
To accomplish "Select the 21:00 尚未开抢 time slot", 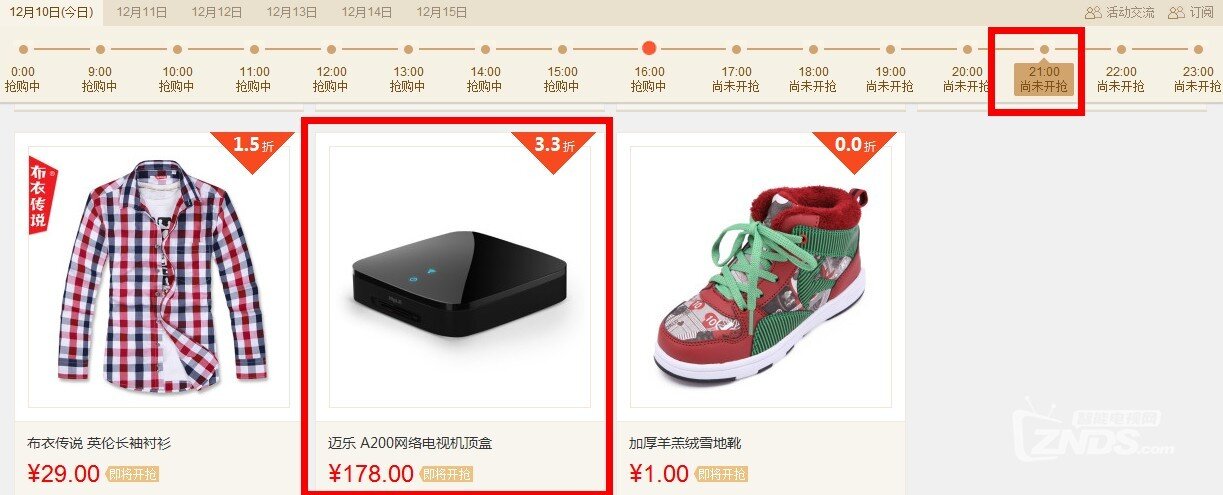I will coord(1043,79).
